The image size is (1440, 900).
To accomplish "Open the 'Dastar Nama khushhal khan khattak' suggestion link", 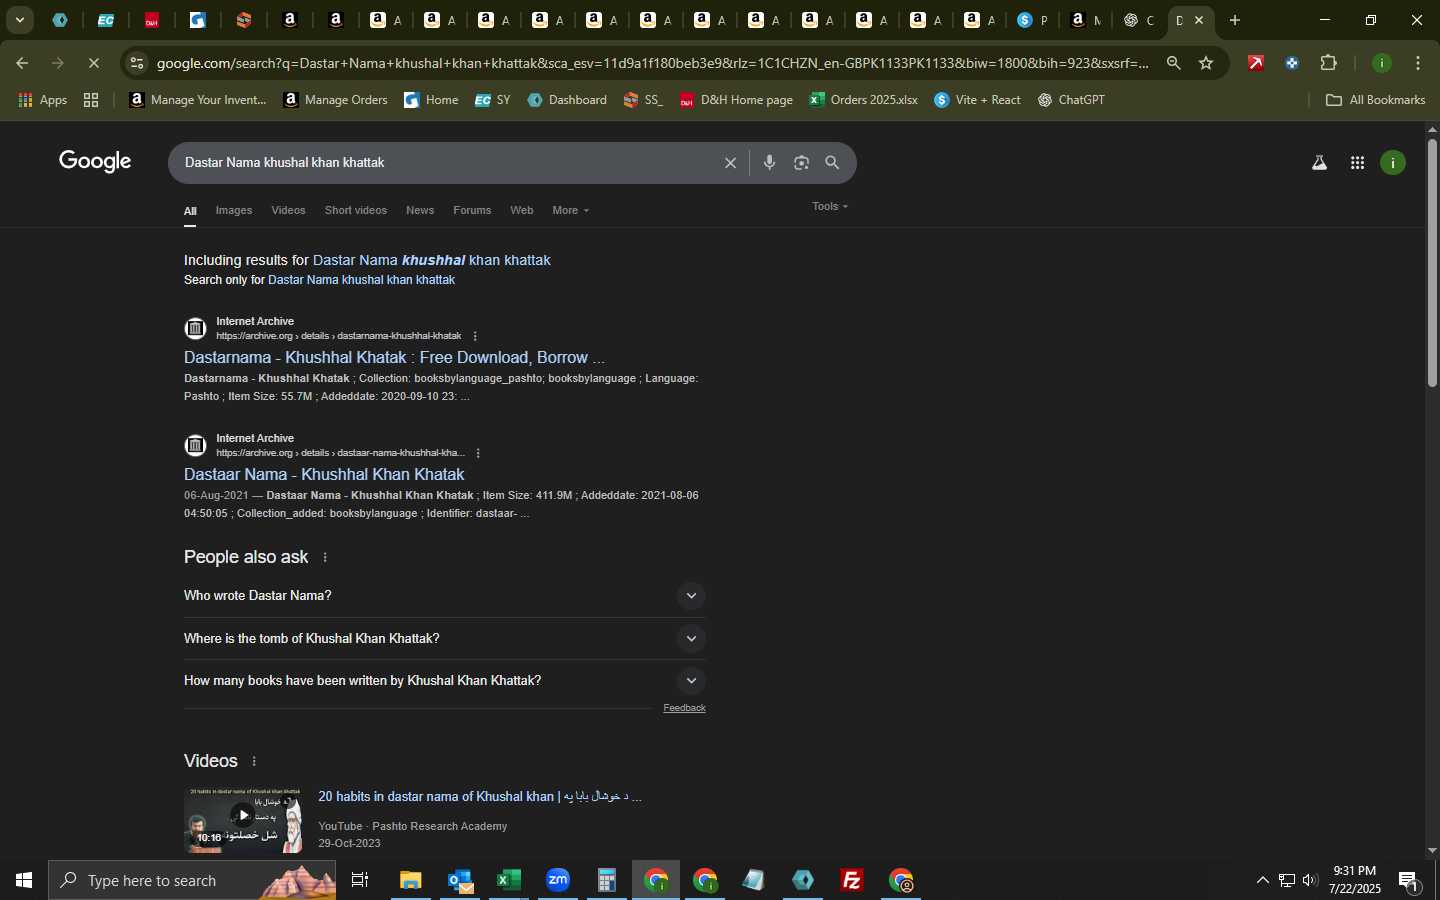I will coord(432,260).
